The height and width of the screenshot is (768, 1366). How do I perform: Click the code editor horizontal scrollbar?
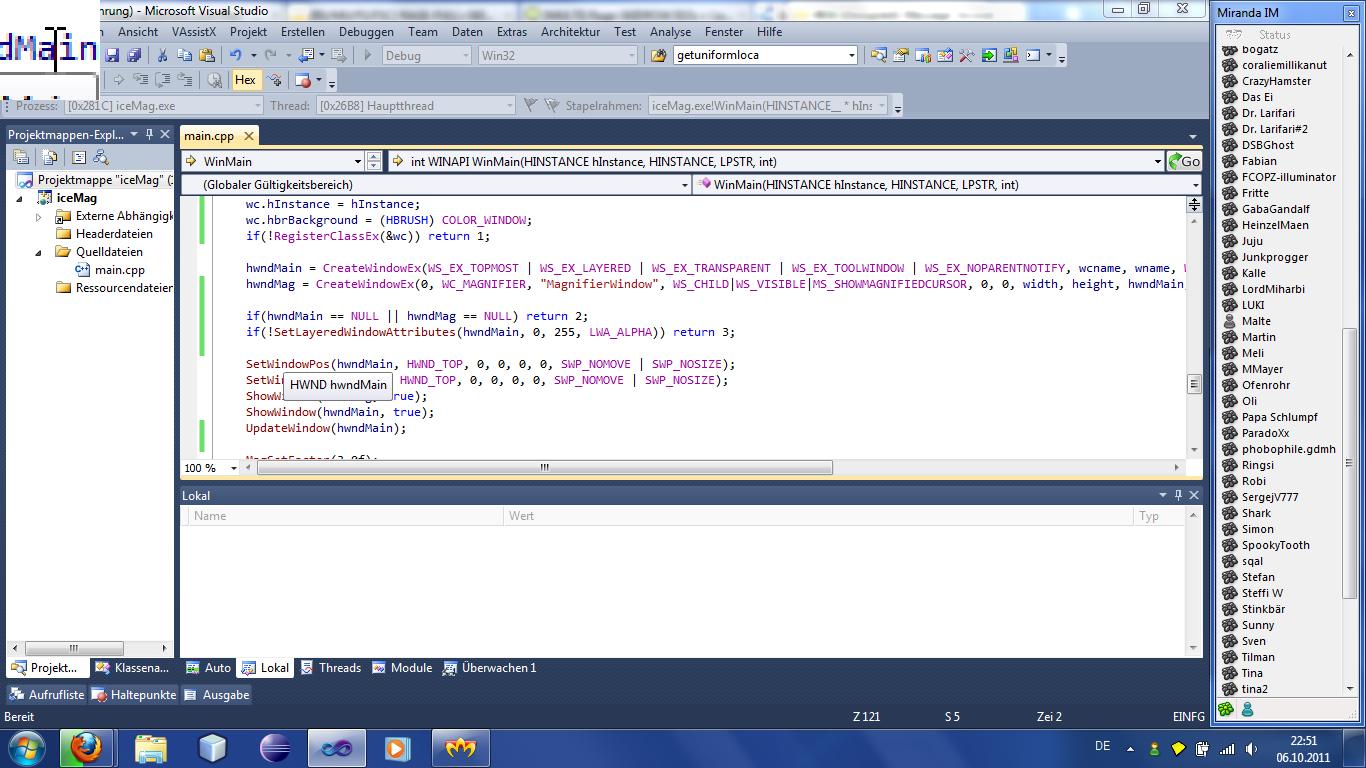[542, 467]
